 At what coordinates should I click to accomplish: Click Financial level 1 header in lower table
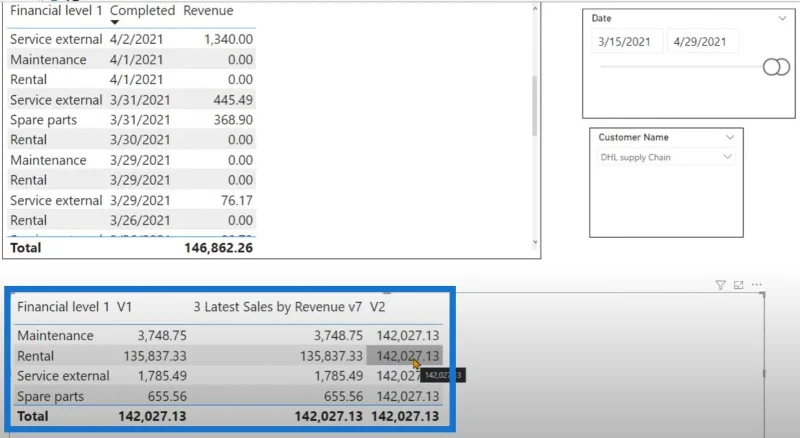63,307
